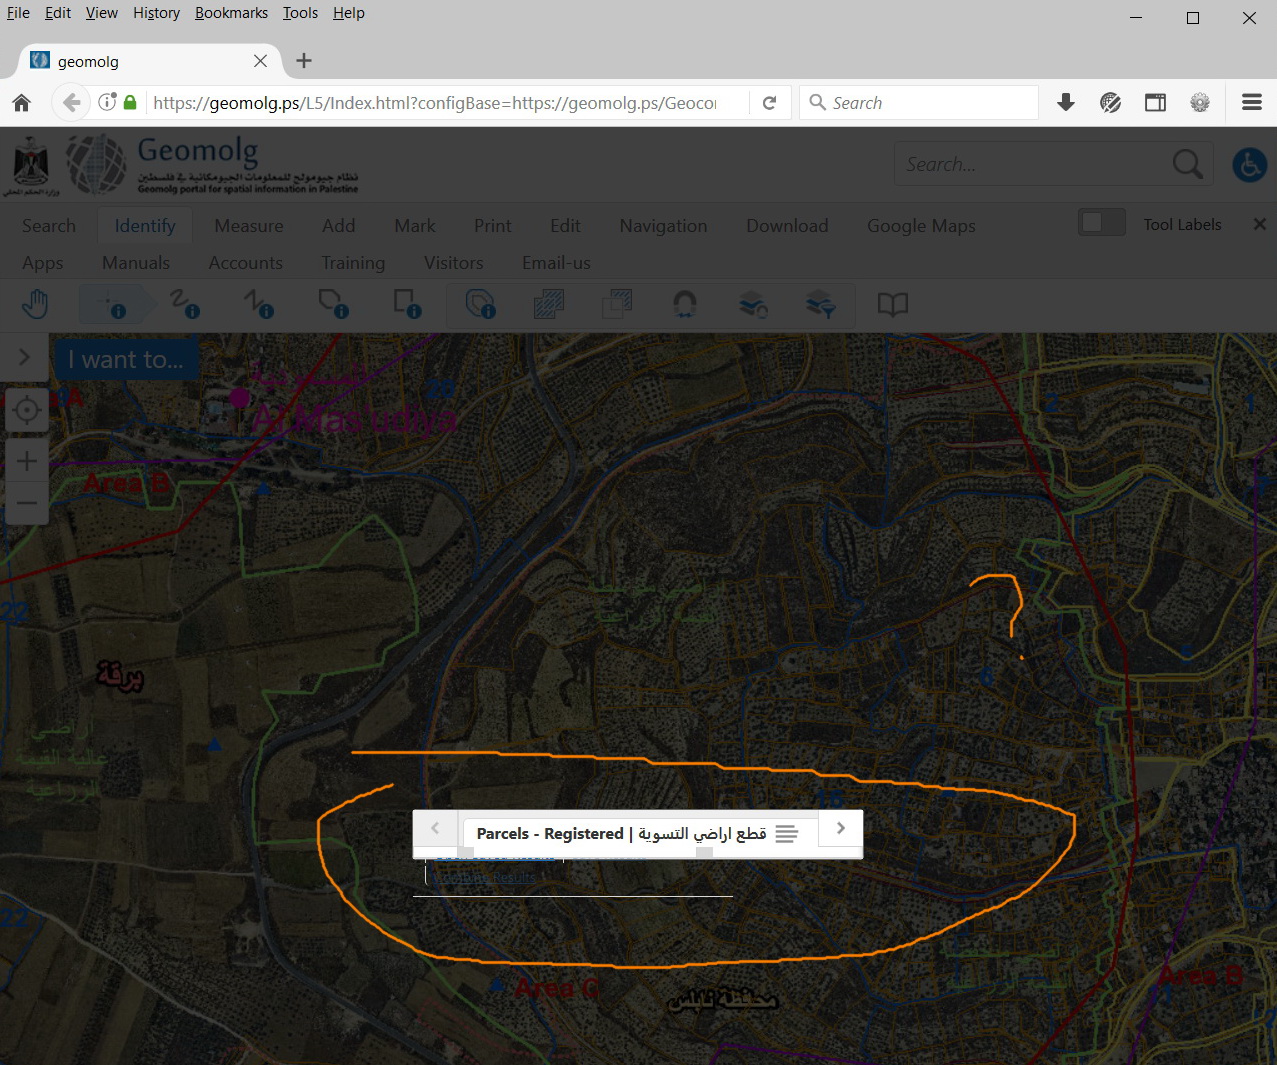Switch to the Download tab
The height and width of the screenshot is (1065, 1277).
tap(787, 226)
